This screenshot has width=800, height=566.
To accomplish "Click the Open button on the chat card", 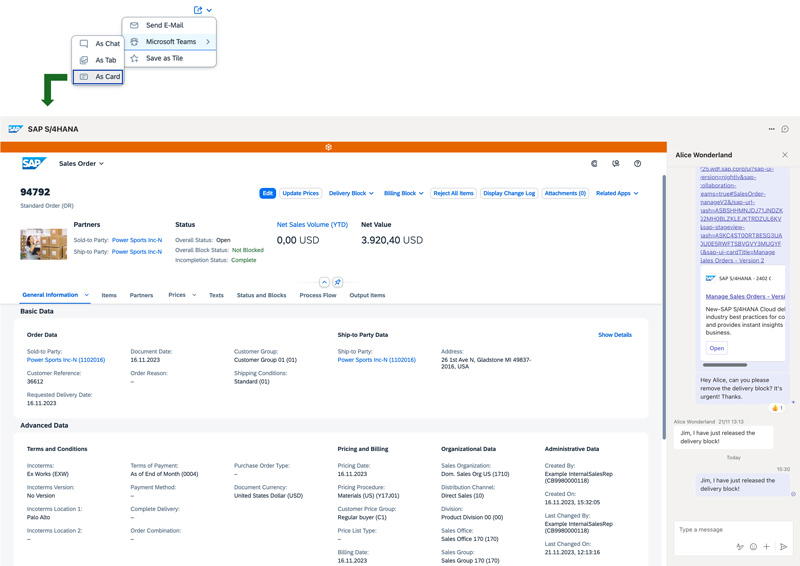I will [716, 348].
